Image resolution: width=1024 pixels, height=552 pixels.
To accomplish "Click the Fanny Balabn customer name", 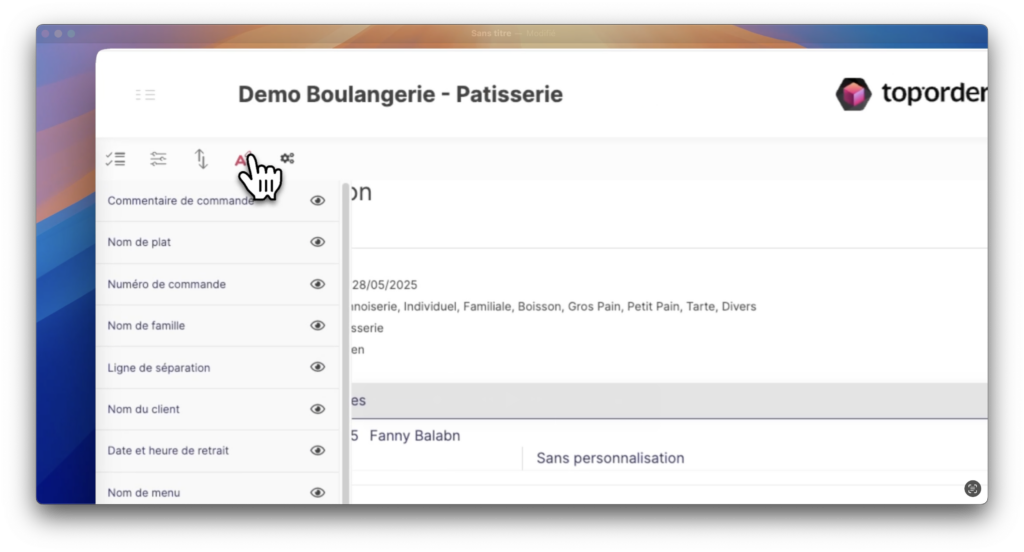I will pos(415,436).
